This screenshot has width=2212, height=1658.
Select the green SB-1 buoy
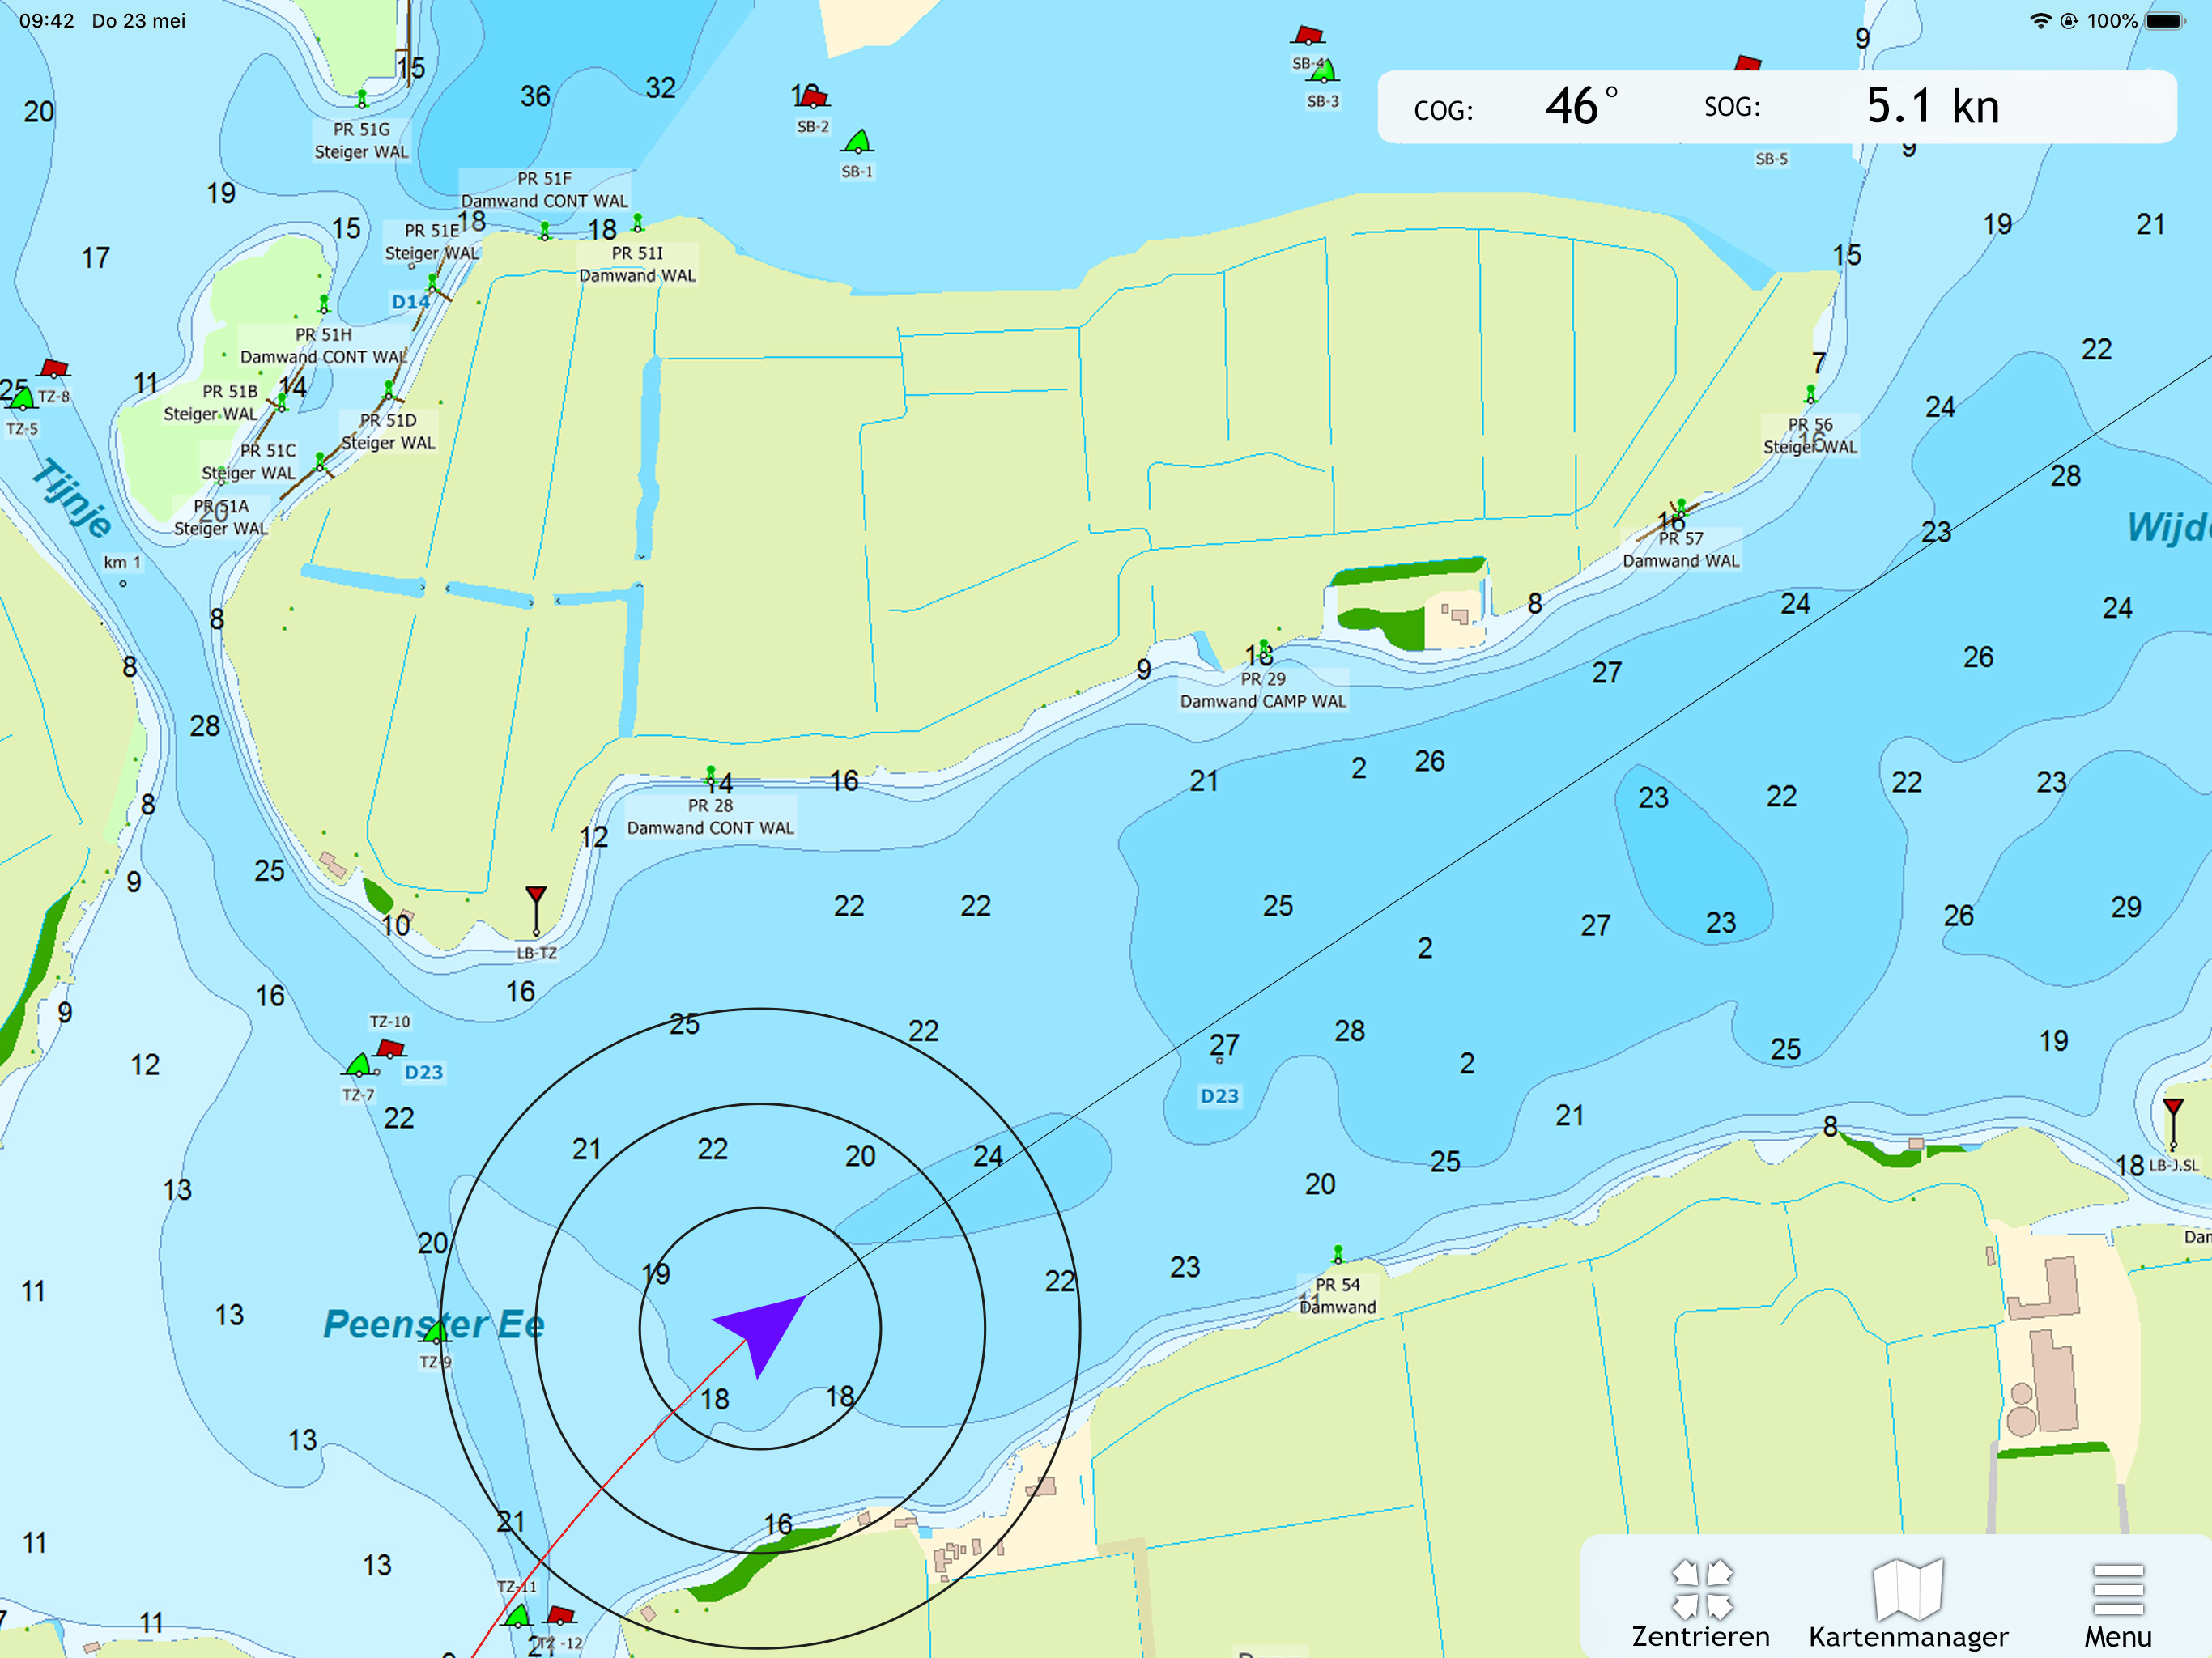858,142
